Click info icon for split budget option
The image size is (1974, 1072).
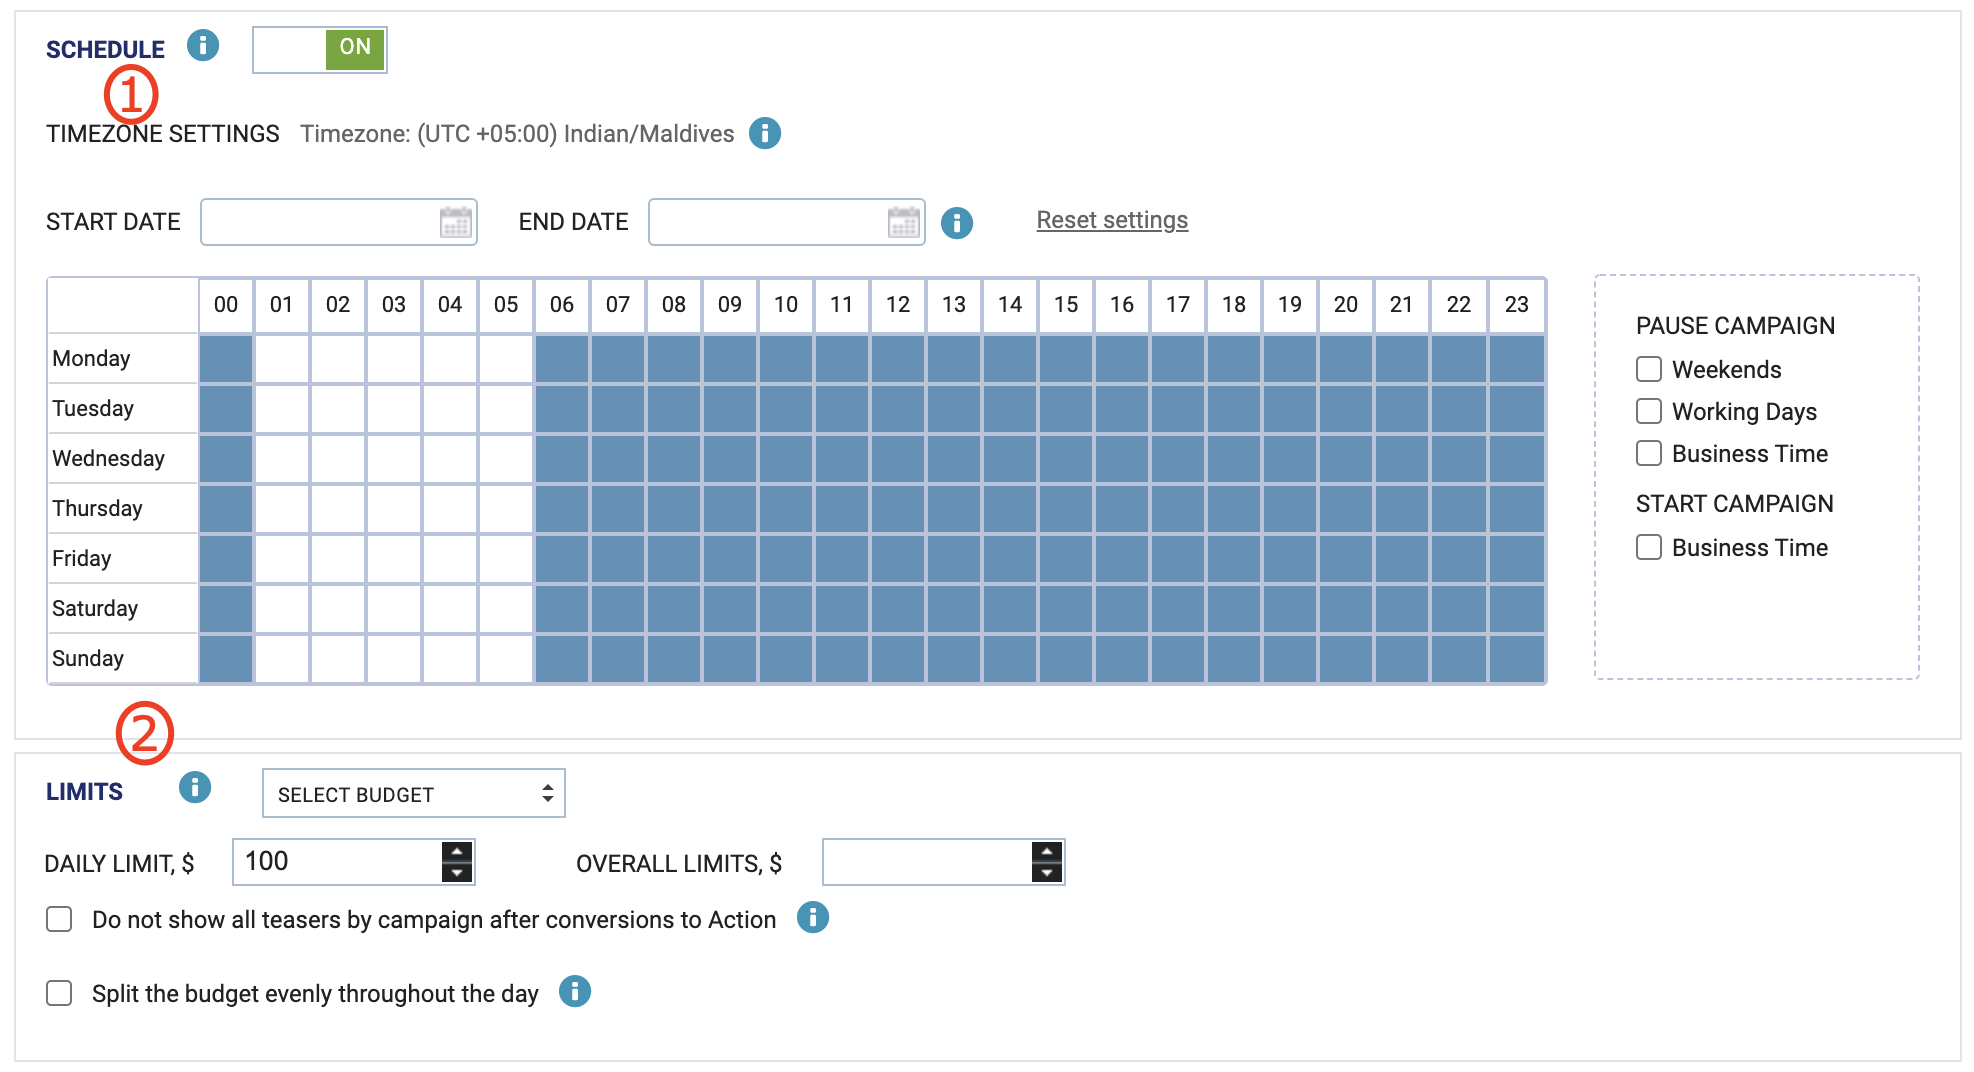coord(575,991)
